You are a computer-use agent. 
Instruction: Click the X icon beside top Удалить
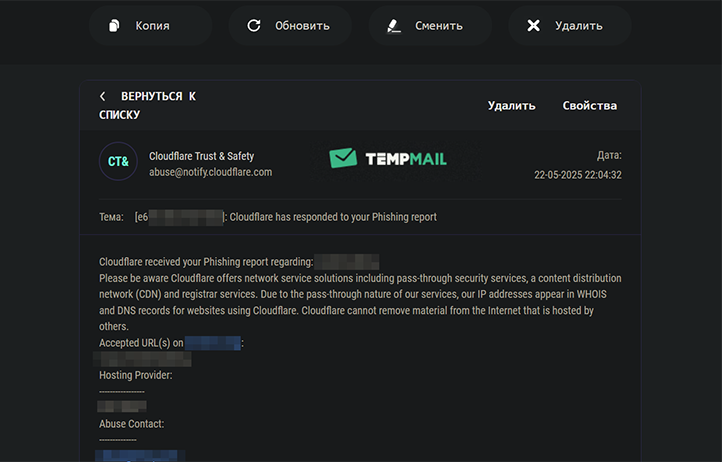click(533, 26)
